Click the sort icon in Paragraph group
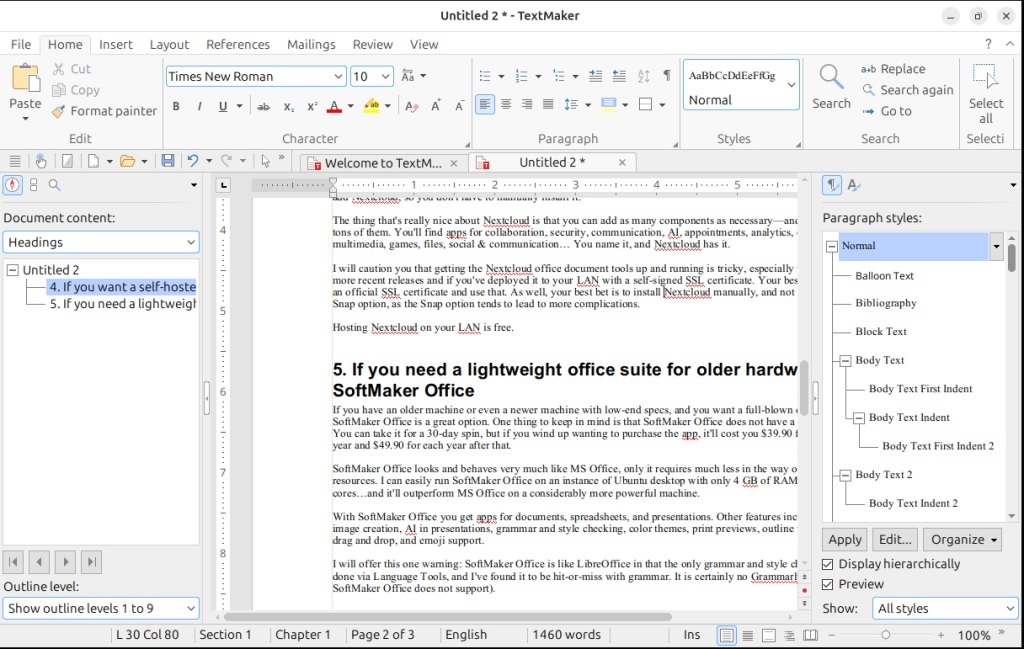1024x649 pixels. click(x=643, y=76)
